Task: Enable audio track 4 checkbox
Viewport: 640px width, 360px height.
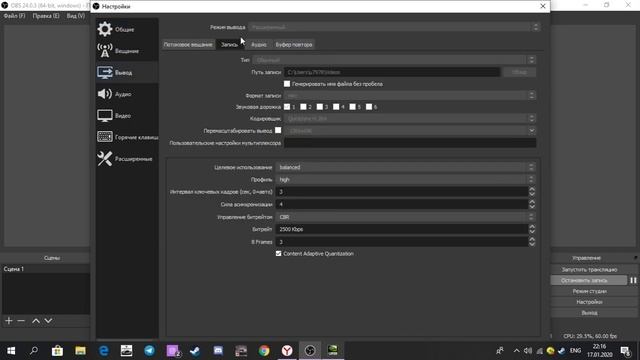Action: tap(336, 107)
